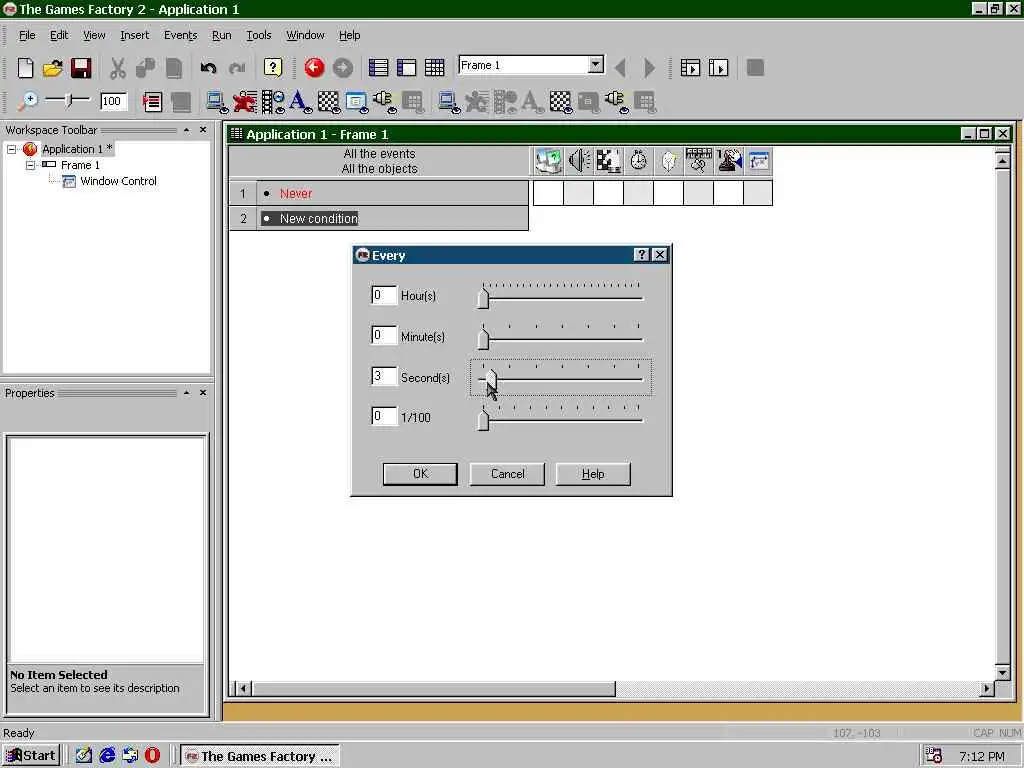1024x768 pixels.
Task: Click Workspace Toolbar panel's small arrow
Action: [187, 130]
